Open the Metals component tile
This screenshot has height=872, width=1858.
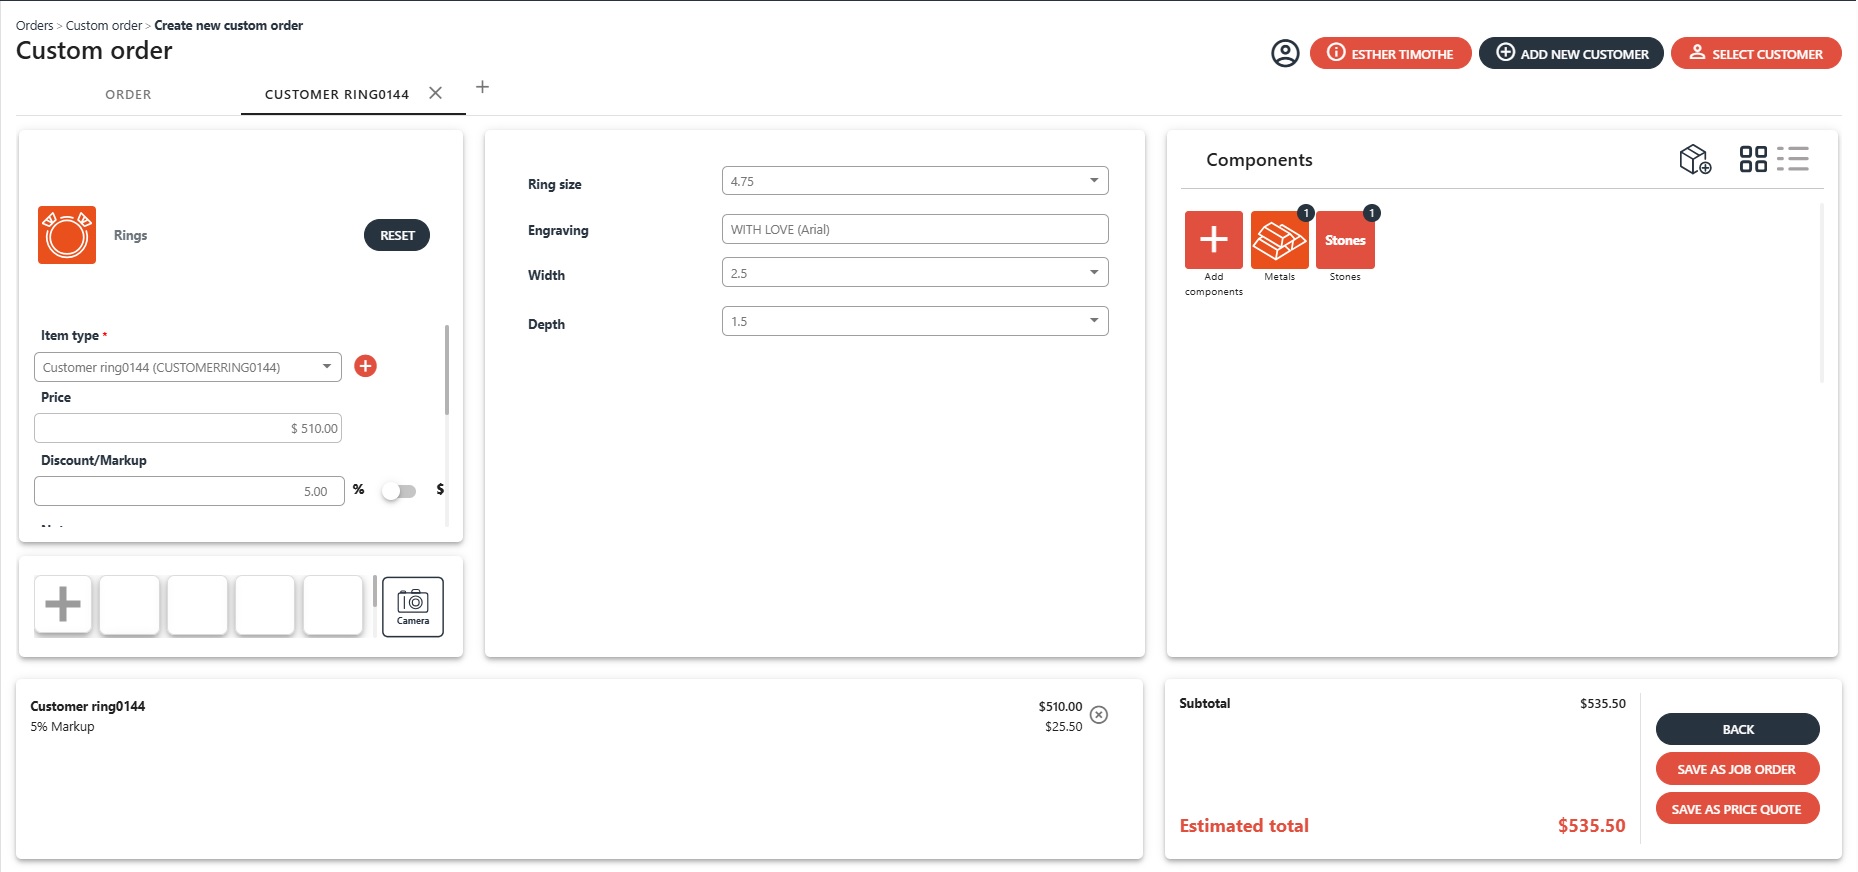pos(1279,240)
